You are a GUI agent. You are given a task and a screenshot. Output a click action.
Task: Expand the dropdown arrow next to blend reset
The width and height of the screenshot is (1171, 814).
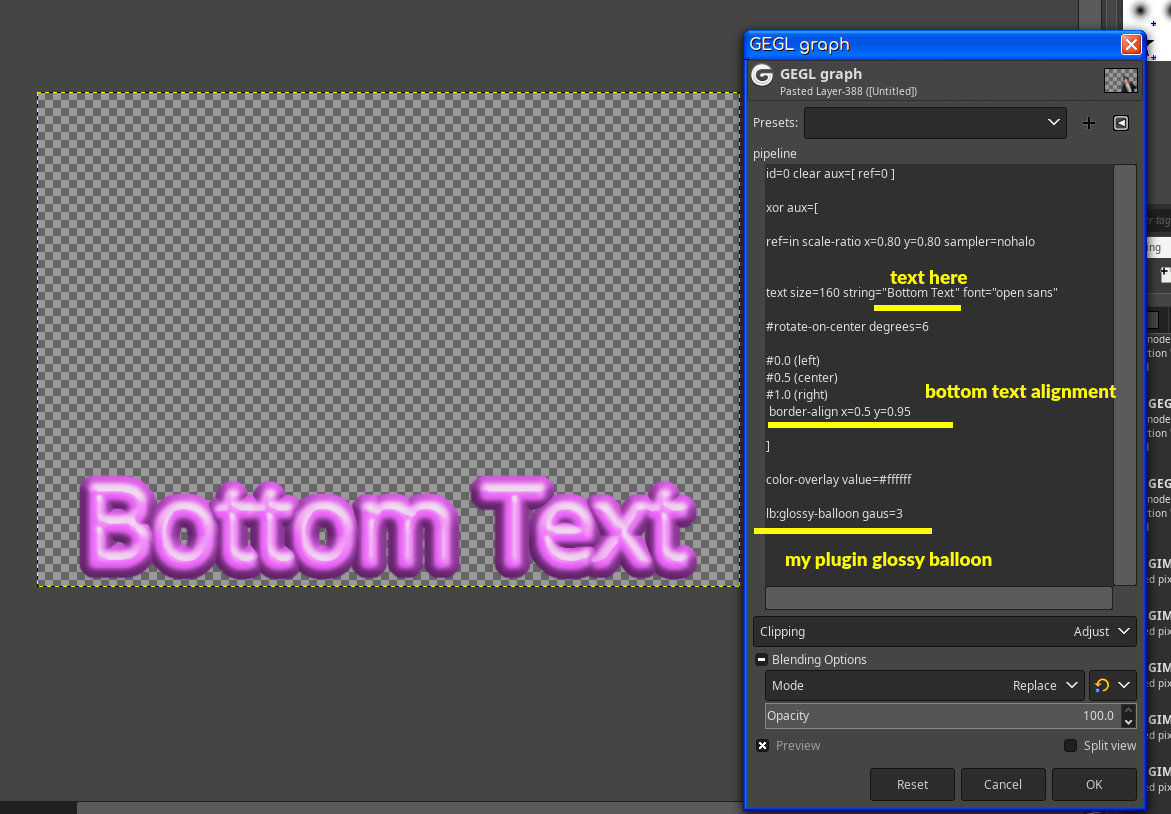[x=1124, y=686]
